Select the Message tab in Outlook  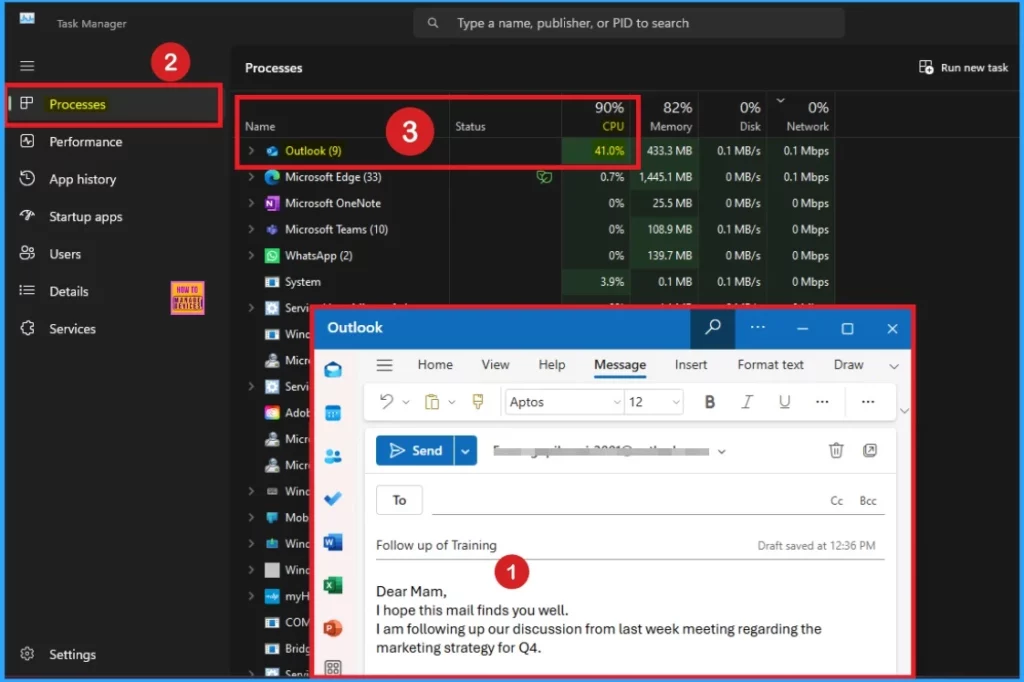[620, 365]
